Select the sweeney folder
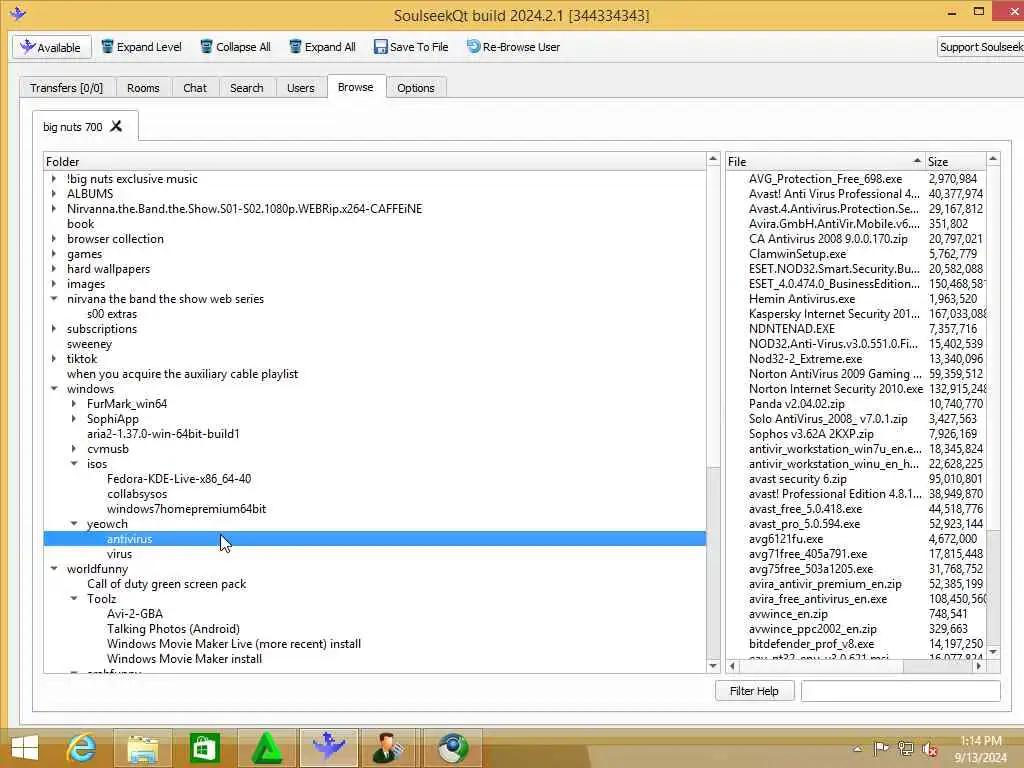 tap(89, 344)
